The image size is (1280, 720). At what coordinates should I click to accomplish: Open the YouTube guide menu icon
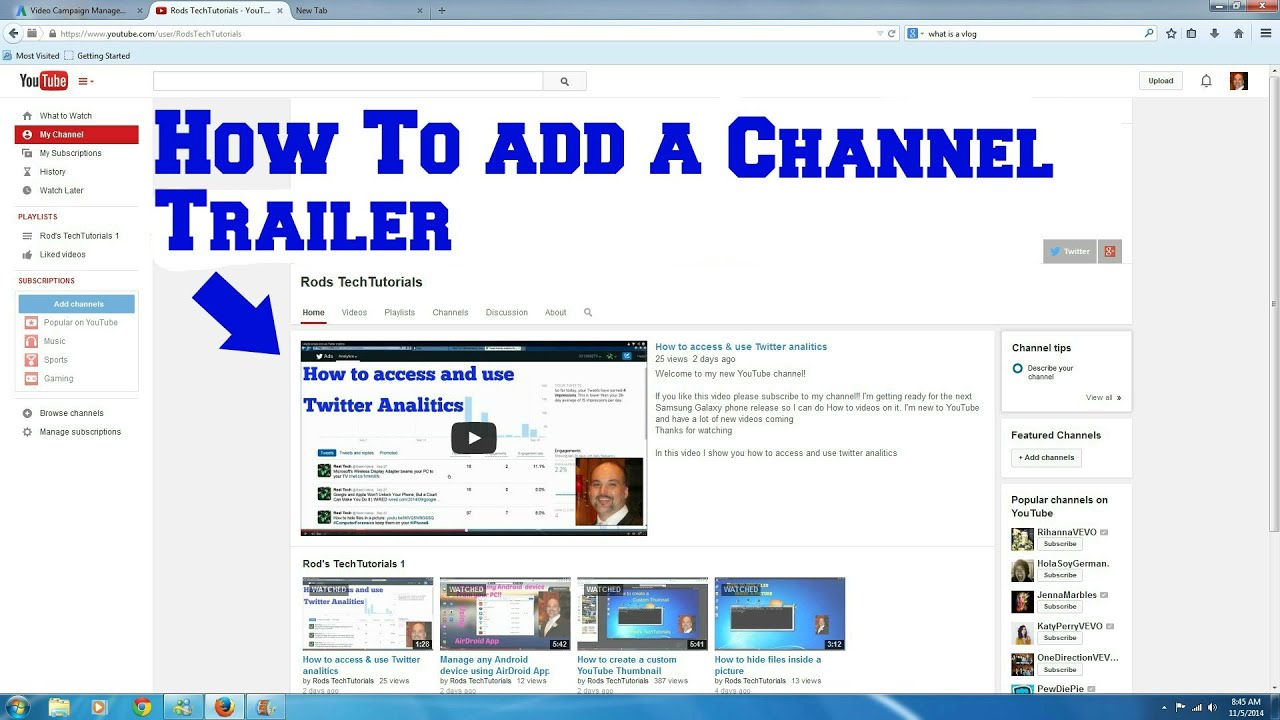point(86,81)
